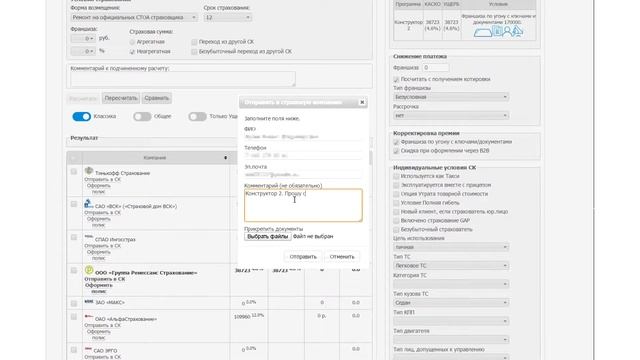The width and height of the screenshot is (640, 360).
Task: Click Отменить in the dialog
Action: point(342,257)
